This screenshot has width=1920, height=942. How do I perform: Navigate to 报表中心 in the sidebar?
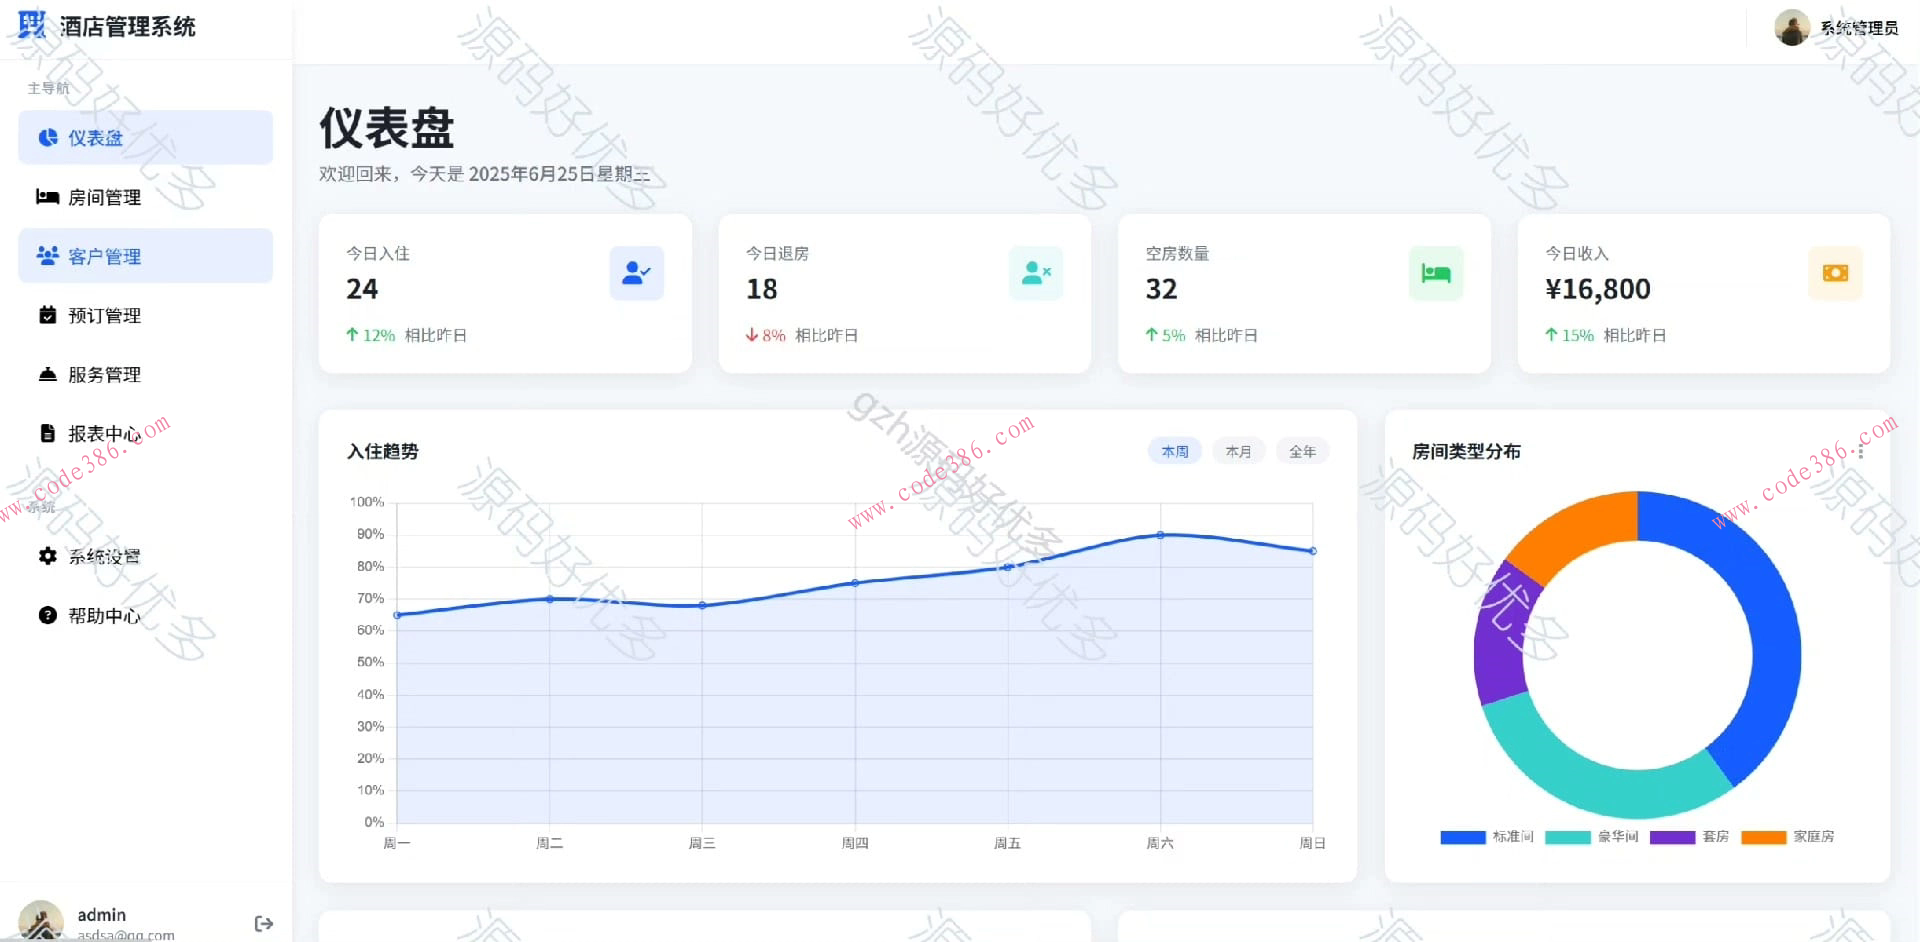coord(104,433)
